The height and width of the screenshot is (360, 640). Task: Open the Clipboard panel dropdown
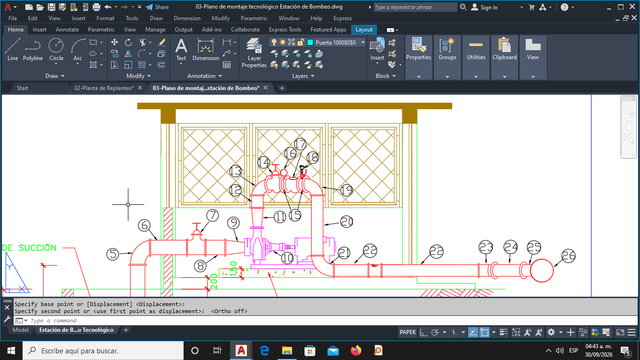click(x=504, y=76)
